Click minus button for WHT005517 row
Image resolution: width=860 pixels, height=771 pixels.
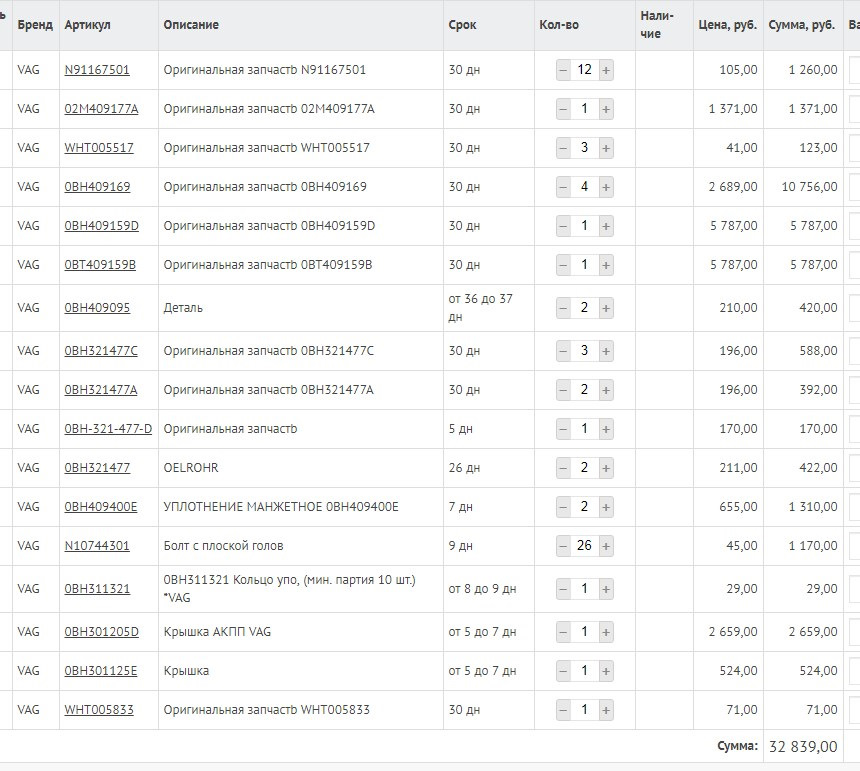(563, 148)
